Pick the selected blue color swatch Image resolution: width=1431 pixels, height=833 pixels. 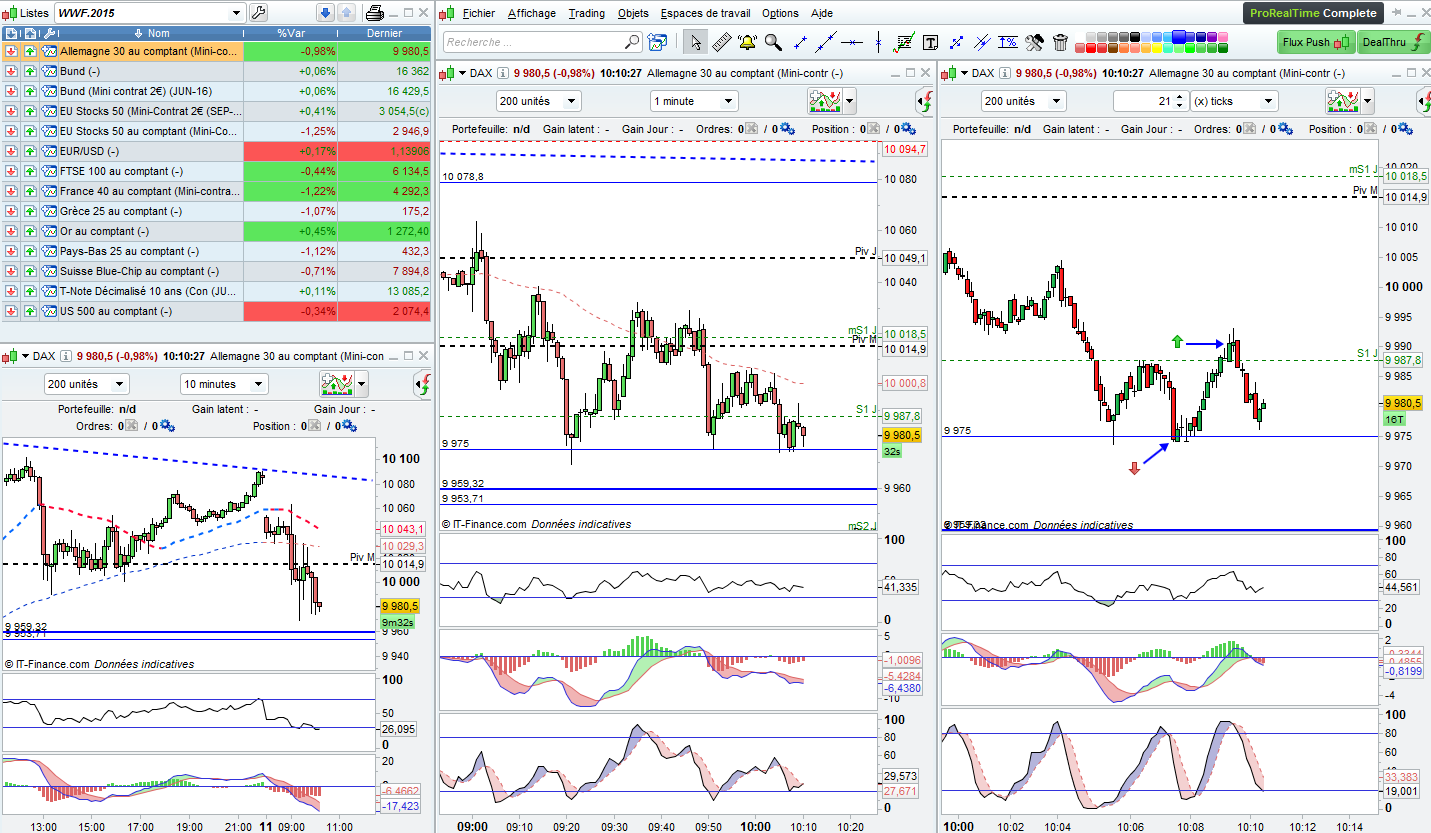tap(1178, 36)
